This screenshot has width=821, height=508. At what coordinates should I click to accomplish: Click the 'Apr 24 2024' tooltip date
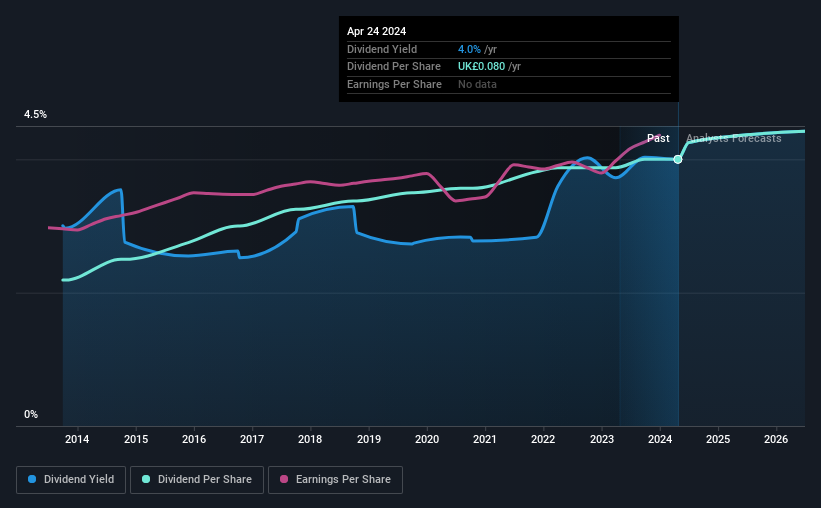[376, 31]
